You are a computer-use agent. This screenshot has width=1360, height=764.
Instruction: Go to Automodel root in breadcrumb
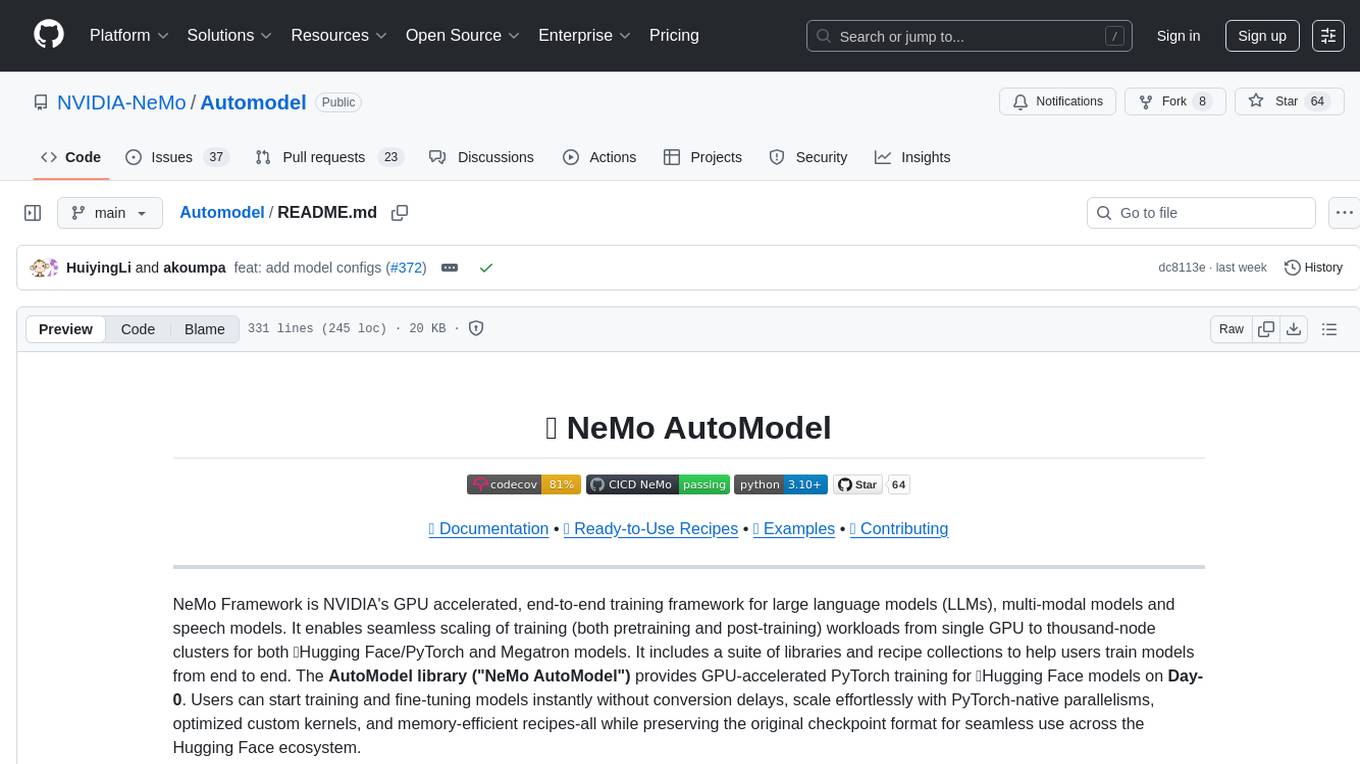click(x=222, y=212)
